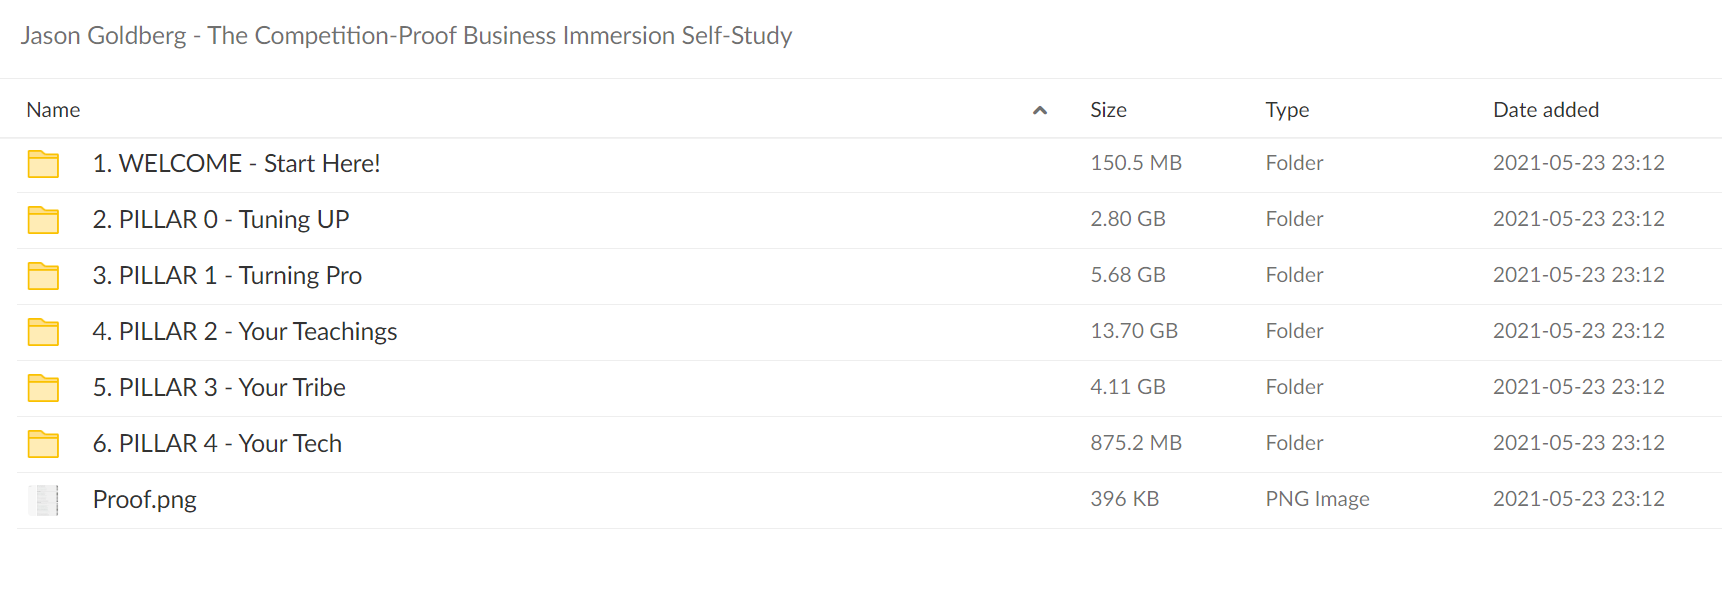The width and height of the screenshot is (1722, 596).
Task: Open the '6. PILLAR 4 - Your Tech' link
Action: coord(217,443)
